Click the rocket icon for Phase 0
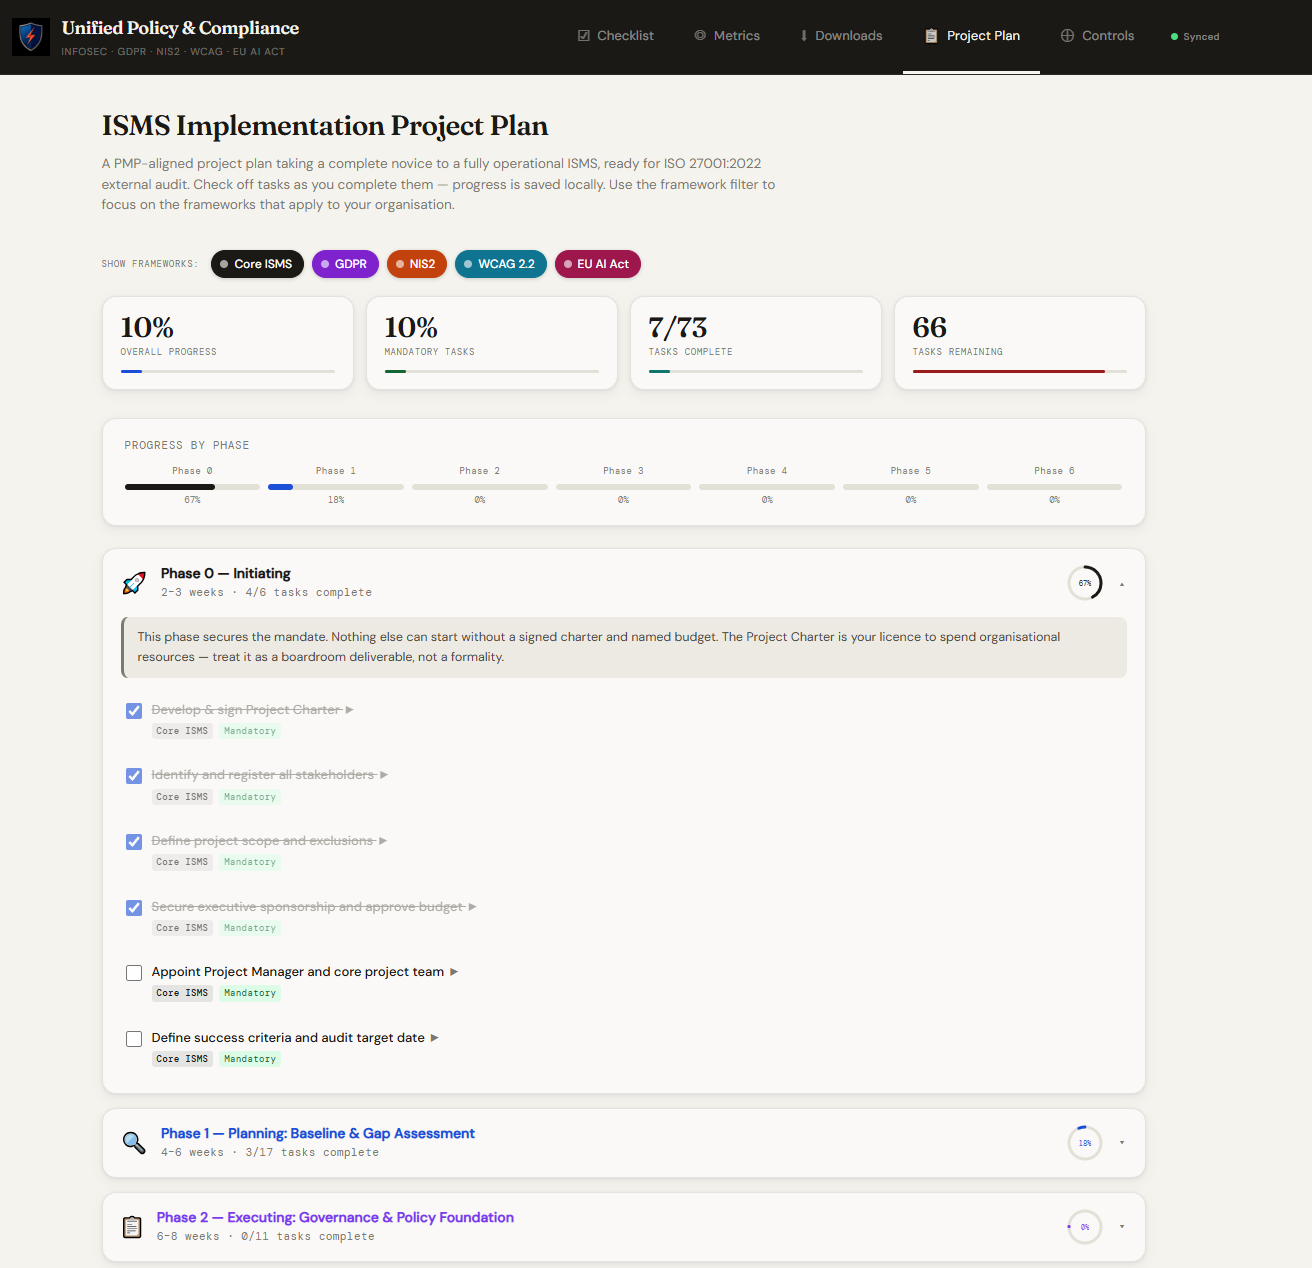1312x1268 pixels. click(x=134, y=583)
